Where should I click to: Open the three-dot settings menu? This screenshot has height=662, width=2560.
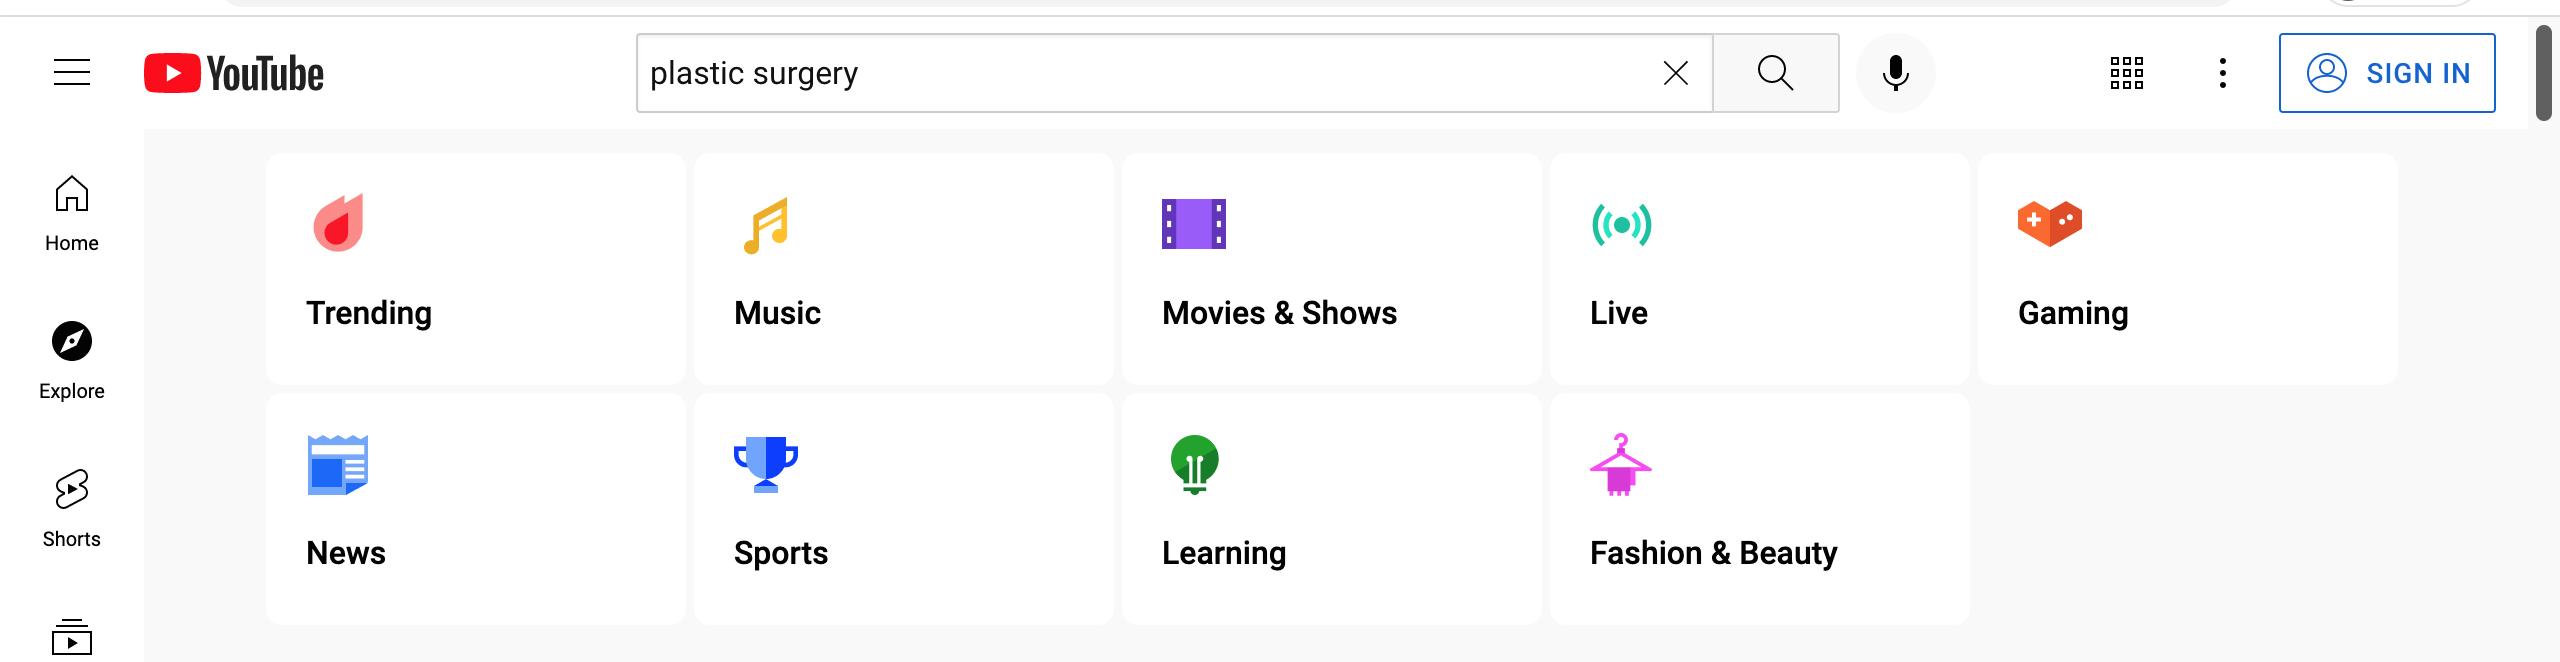(2223, 73)
